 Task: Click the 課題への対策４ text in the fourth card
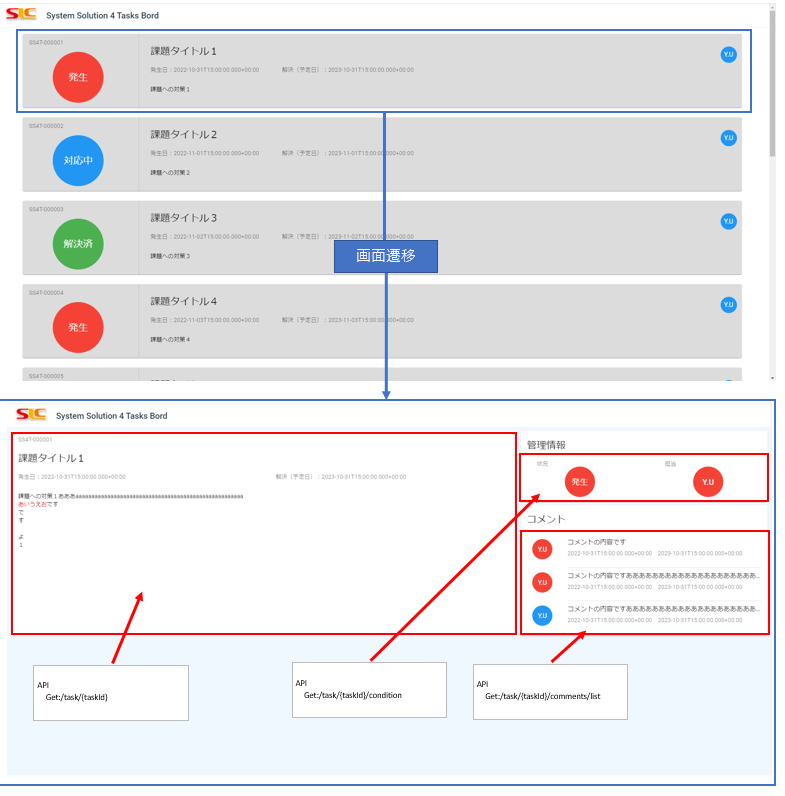tap(170, 339)
